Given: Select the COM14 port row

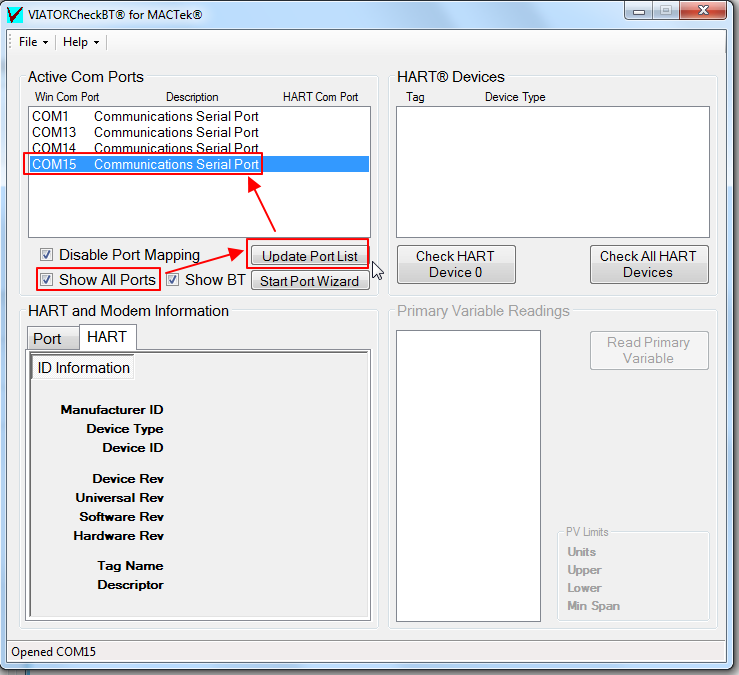Looking at the screenshot, I should click(x=198, y=148).
